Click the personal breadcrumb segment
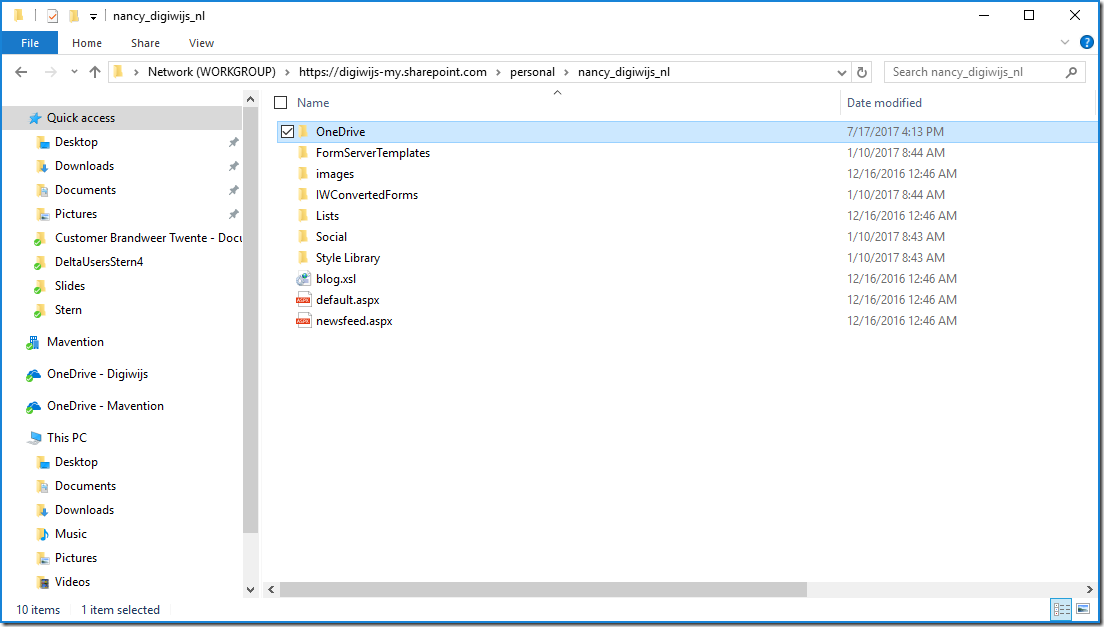This screenshot has width=1104, height=627. tap(532, 72)
